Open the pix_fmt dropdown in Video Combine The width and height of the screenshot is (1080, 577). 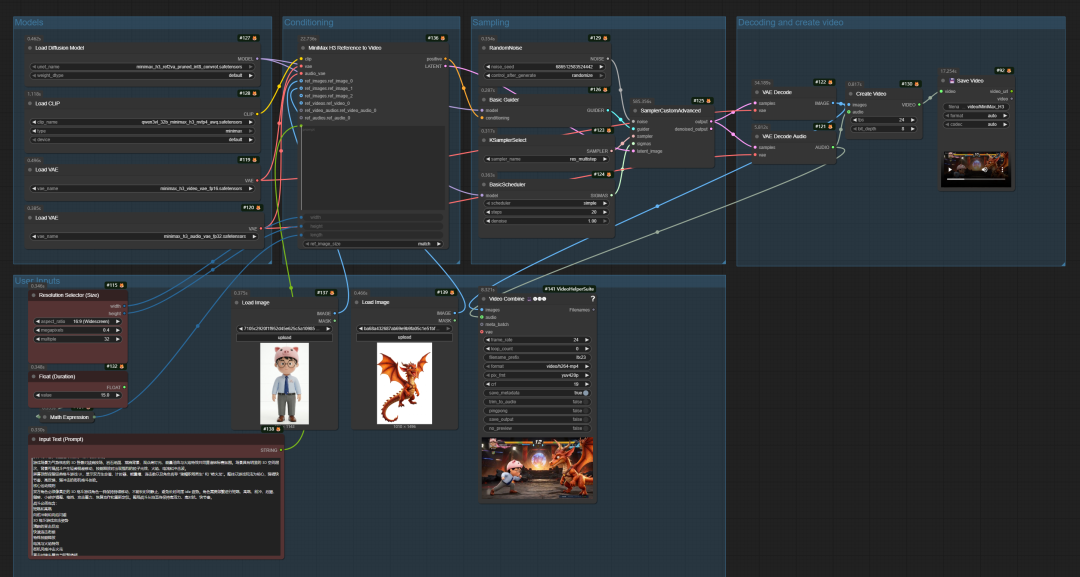[x=537, y=375]
